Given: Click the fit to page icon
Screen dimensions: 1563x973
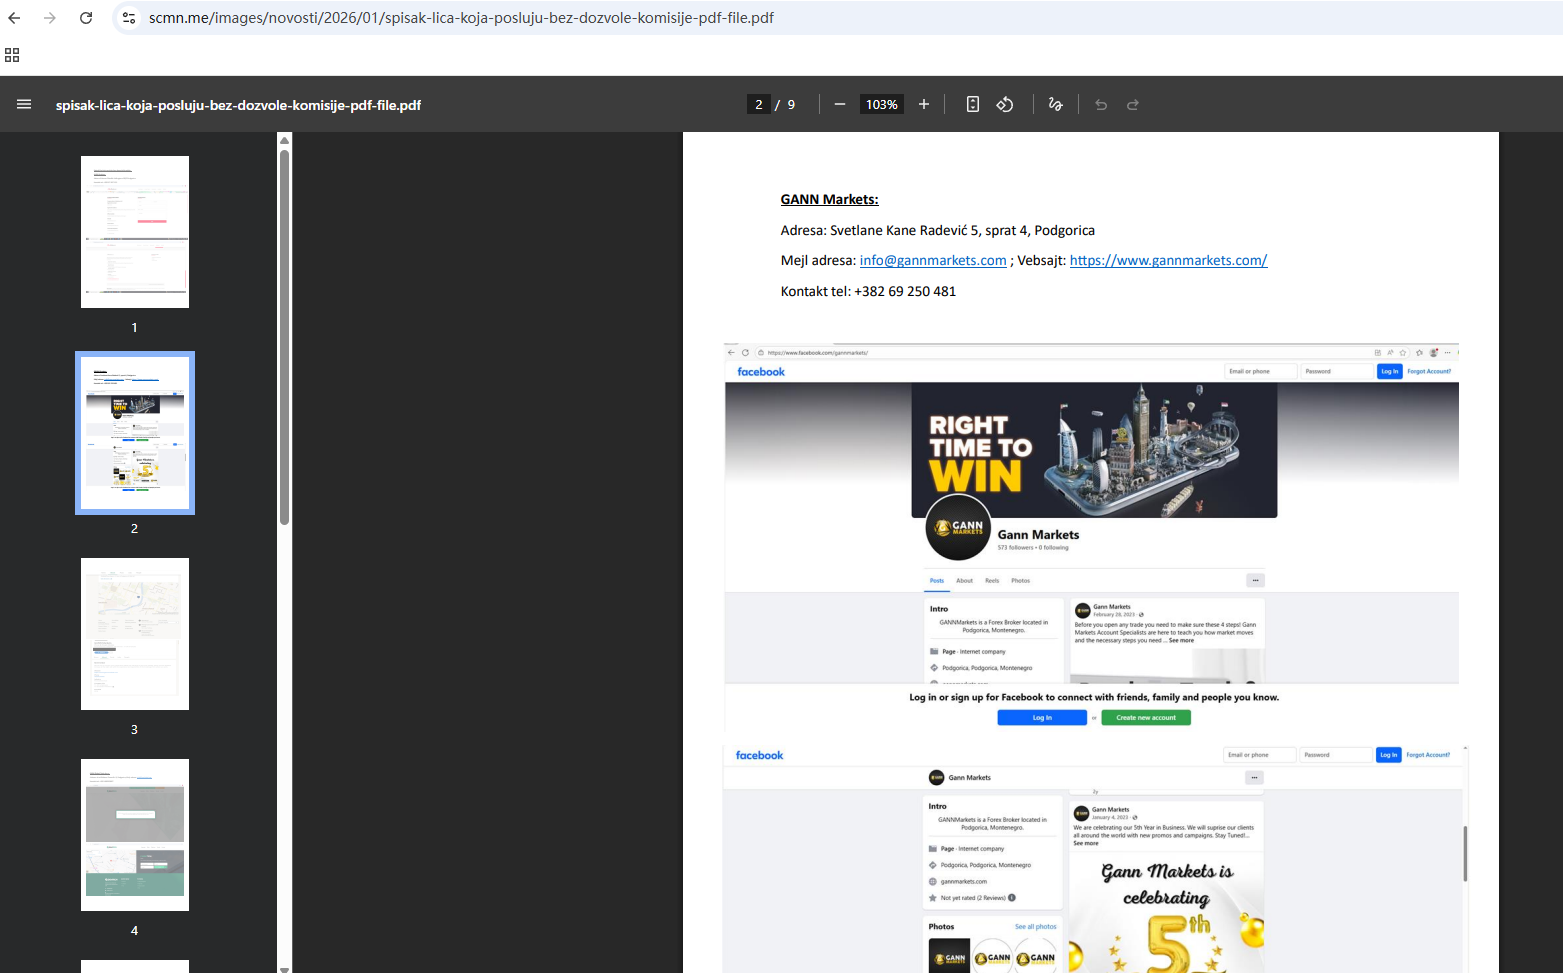Looking at the screenshot, I should 972,104.
